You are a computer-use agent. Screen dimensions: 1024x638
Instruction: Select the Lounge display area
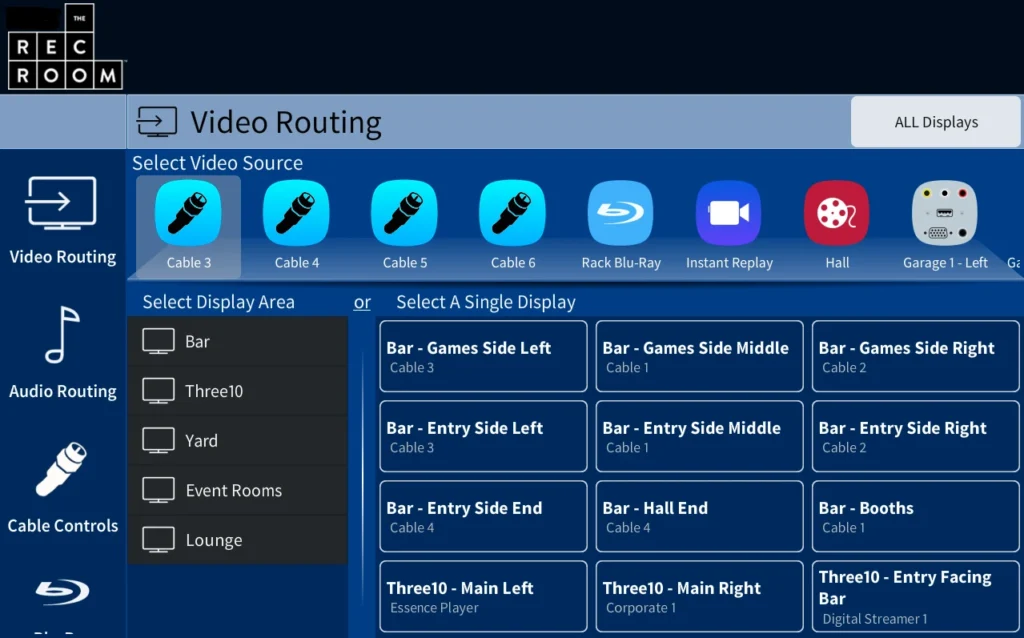[x=237, y=540]
